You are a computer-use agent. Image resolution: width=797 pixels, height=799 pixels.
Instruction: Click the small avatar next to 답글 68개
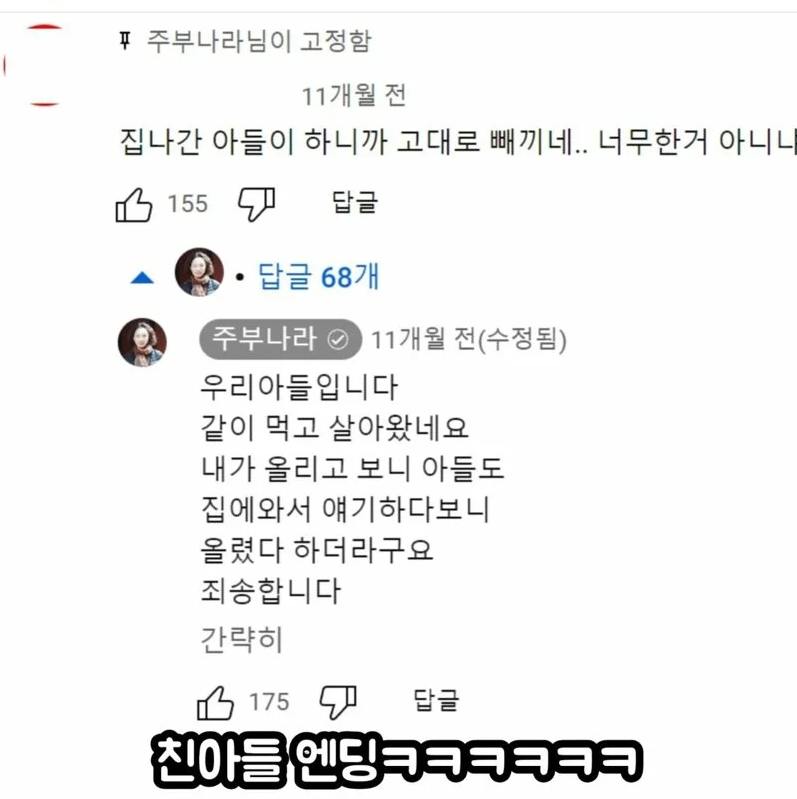[199, 272]
